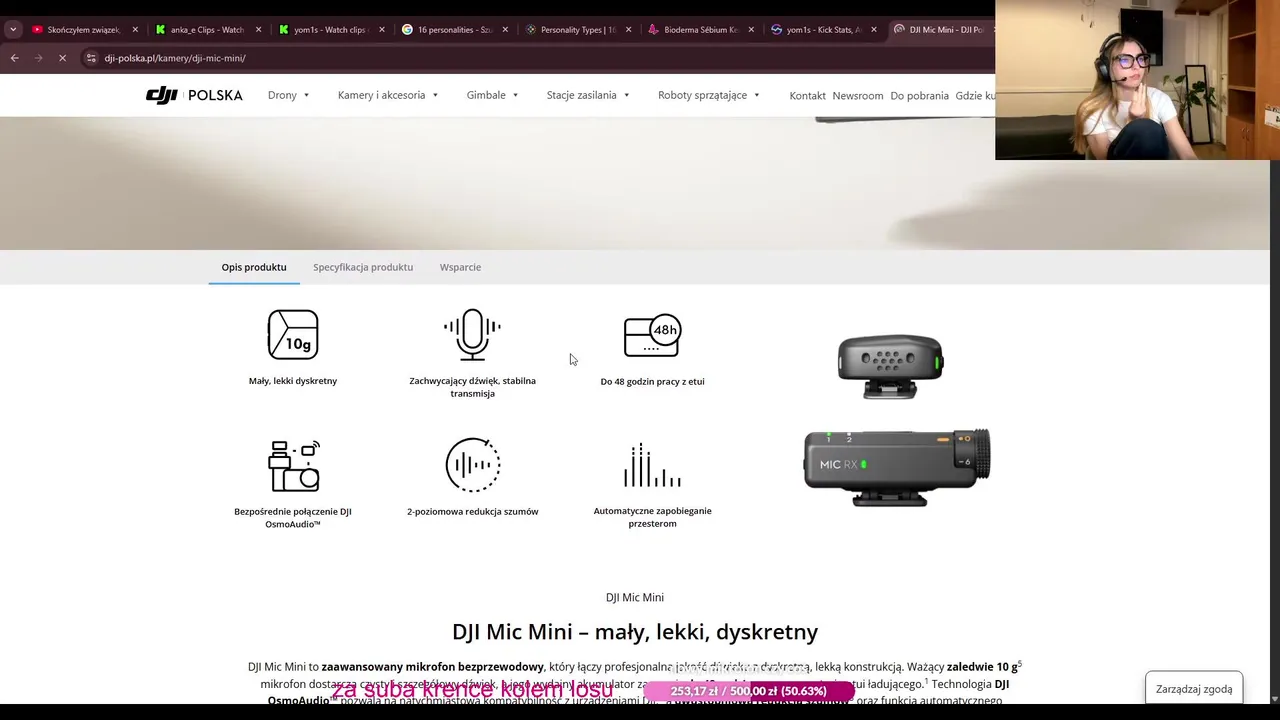1280x720 pixels.
Task: Click the page vertical scrollbar down arrow
Action: pyautogui.click(x=1274, y=698)
